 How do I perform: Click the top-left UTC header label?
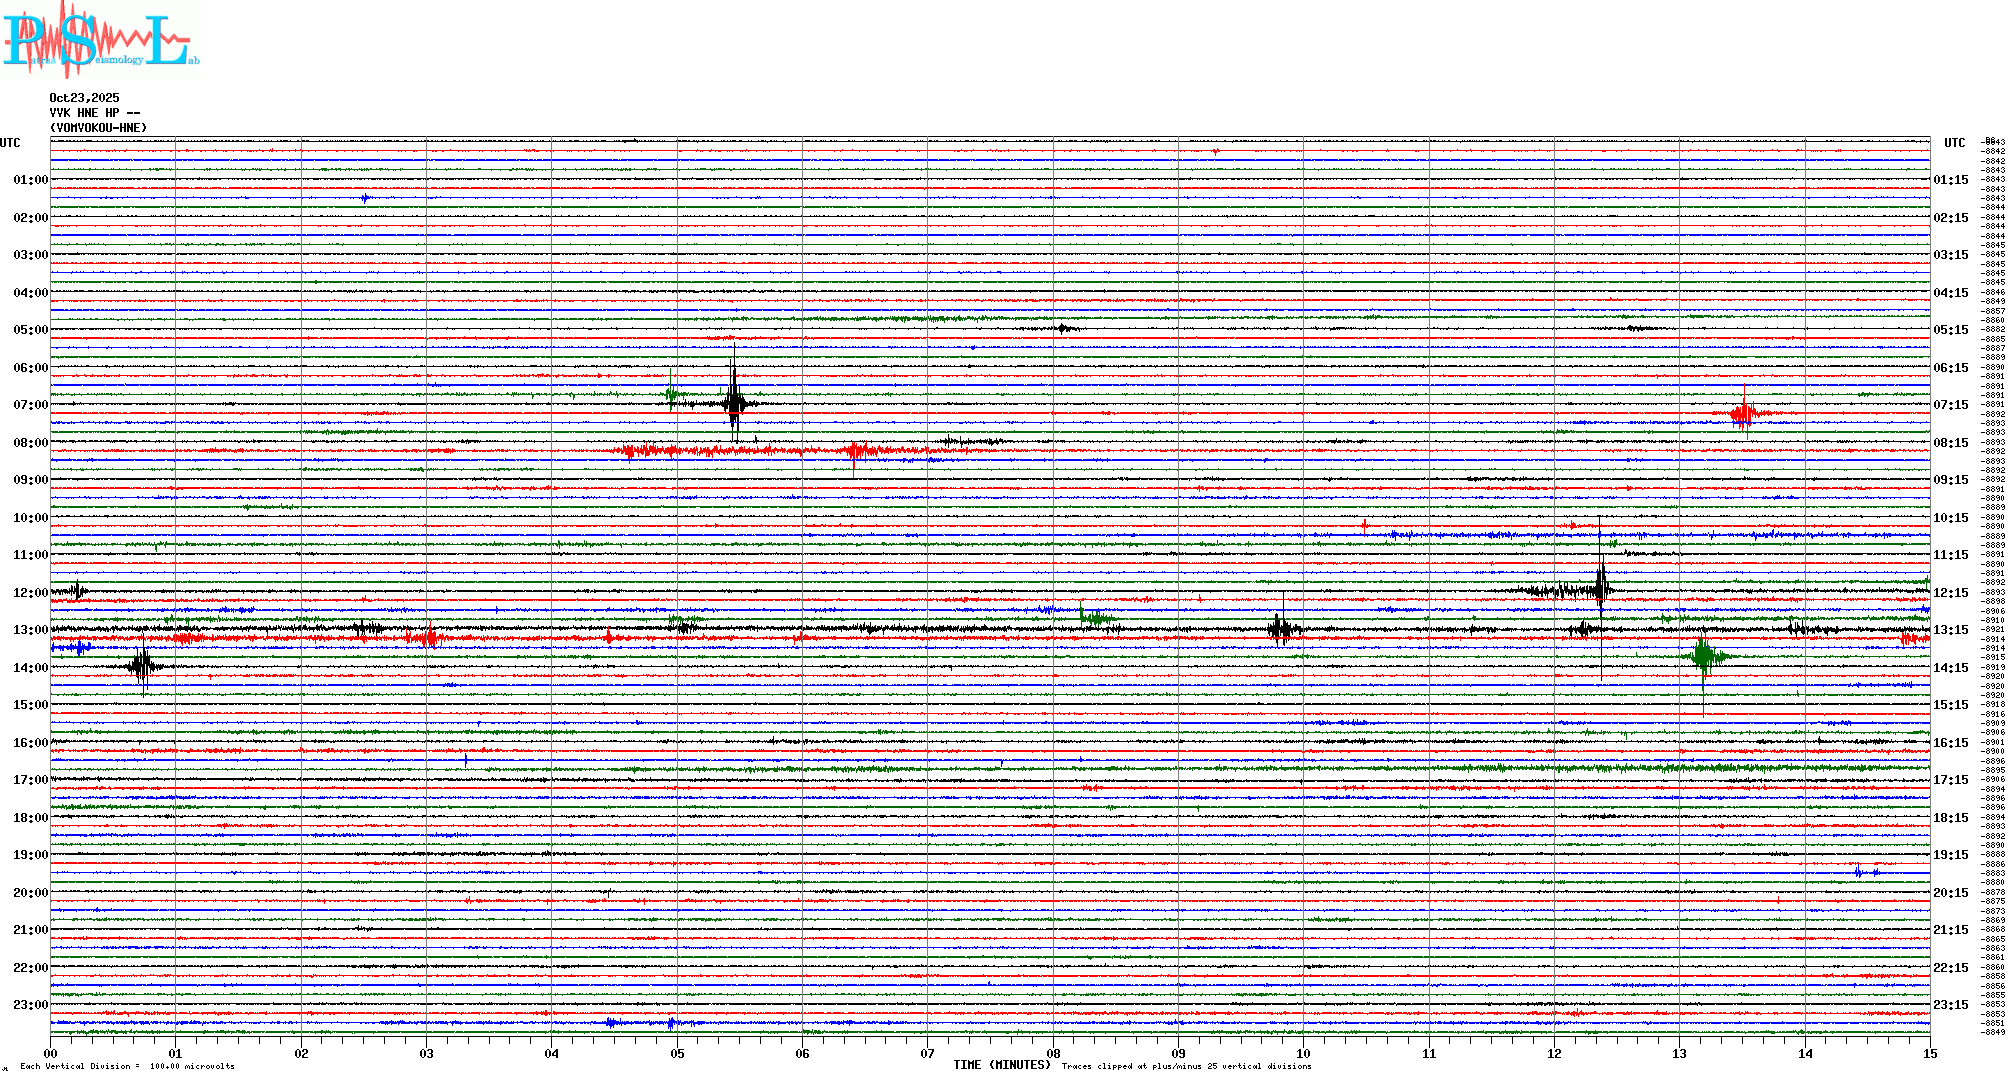tap(10, 143)
